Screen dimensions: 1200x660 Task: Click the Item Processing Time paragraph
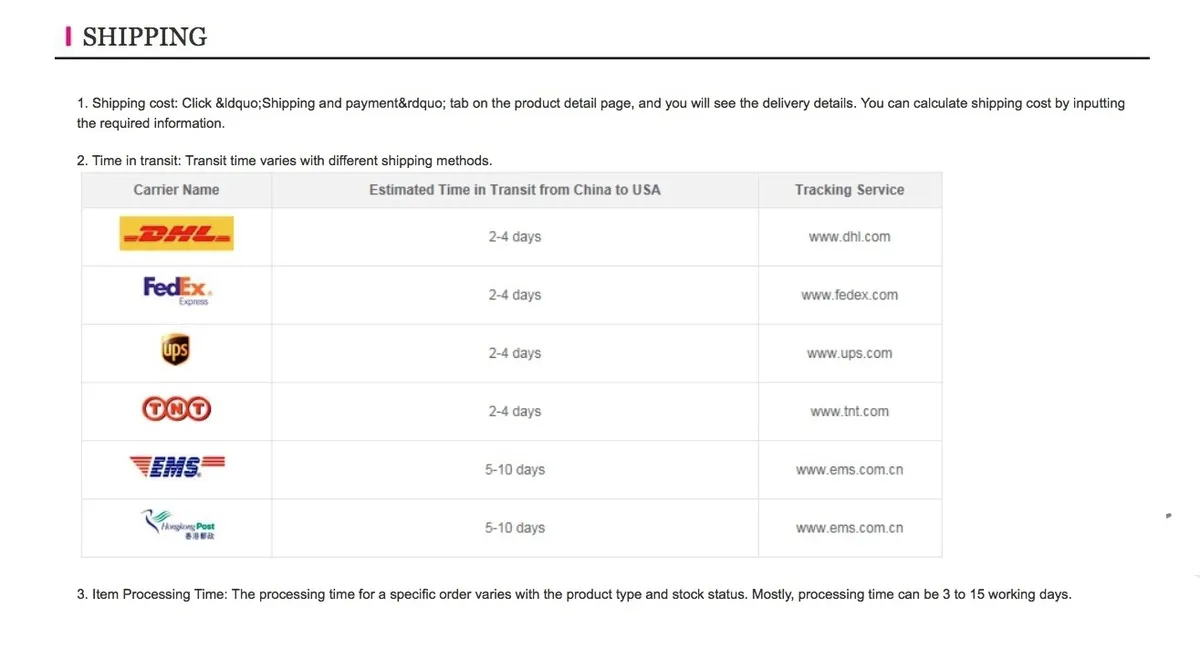pos(574,594)
